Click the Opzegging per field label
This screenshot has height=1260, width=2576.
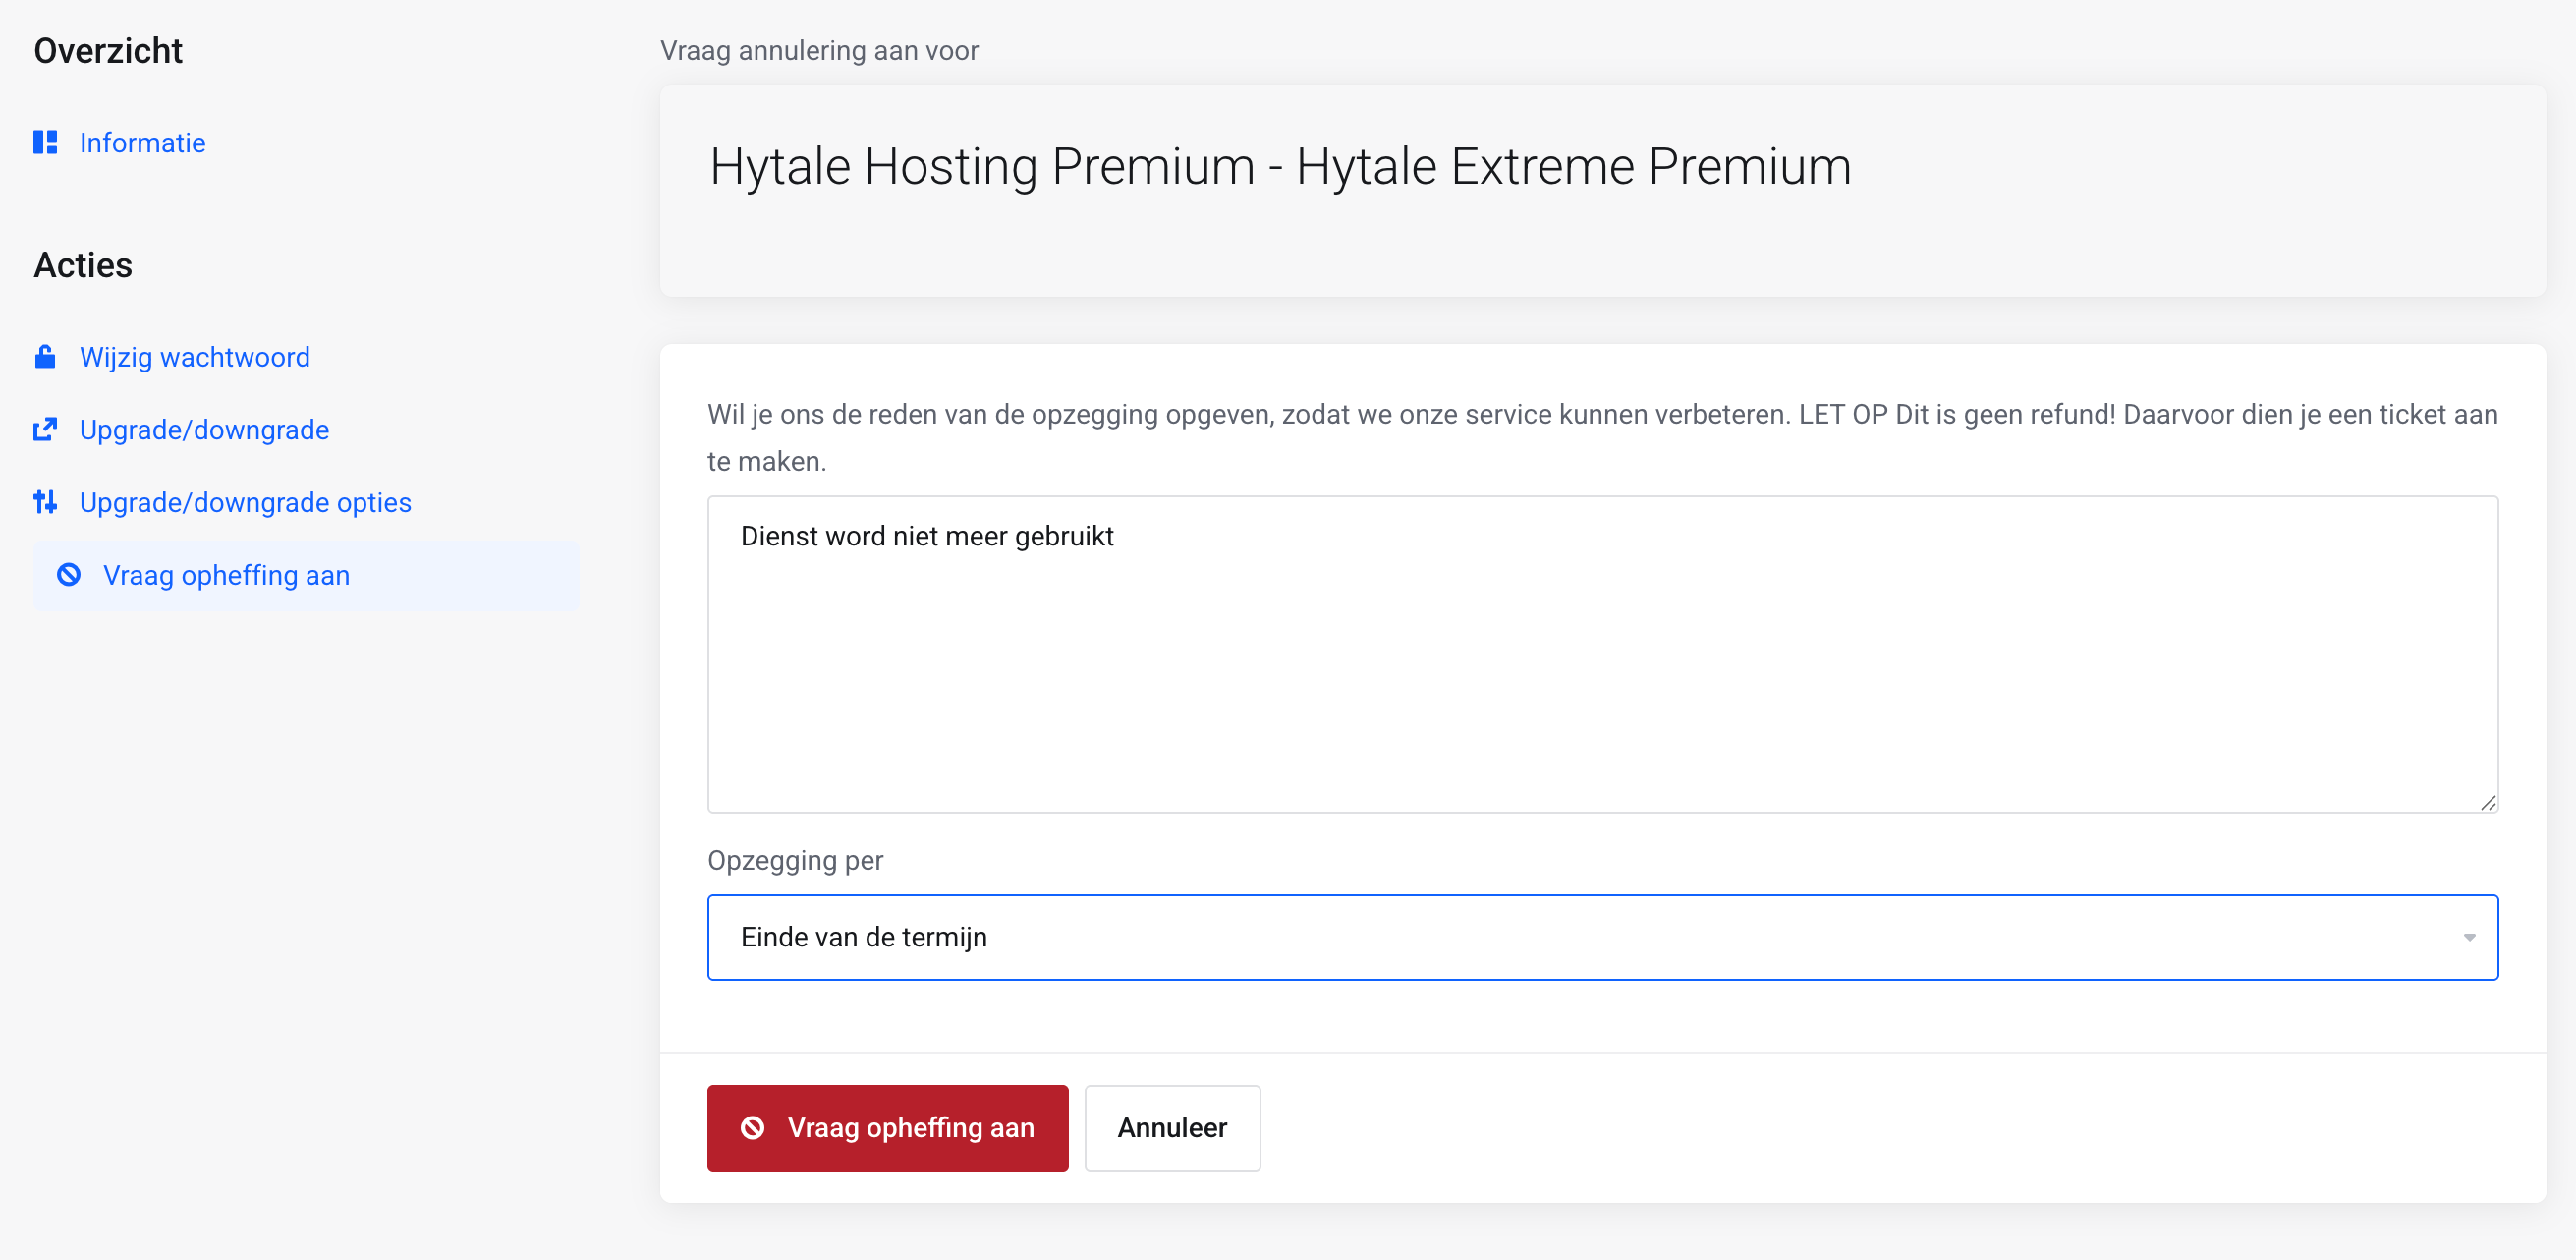795,861
